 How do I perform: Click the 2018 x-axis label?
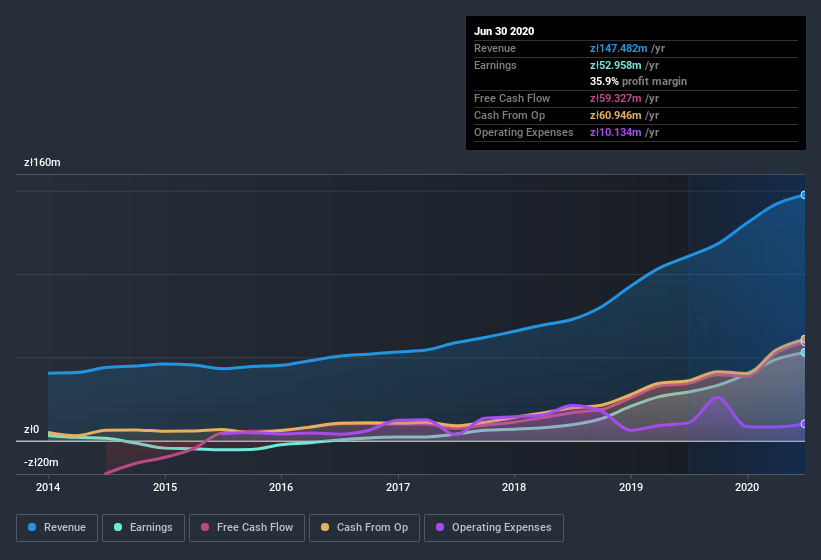(514, 487)
